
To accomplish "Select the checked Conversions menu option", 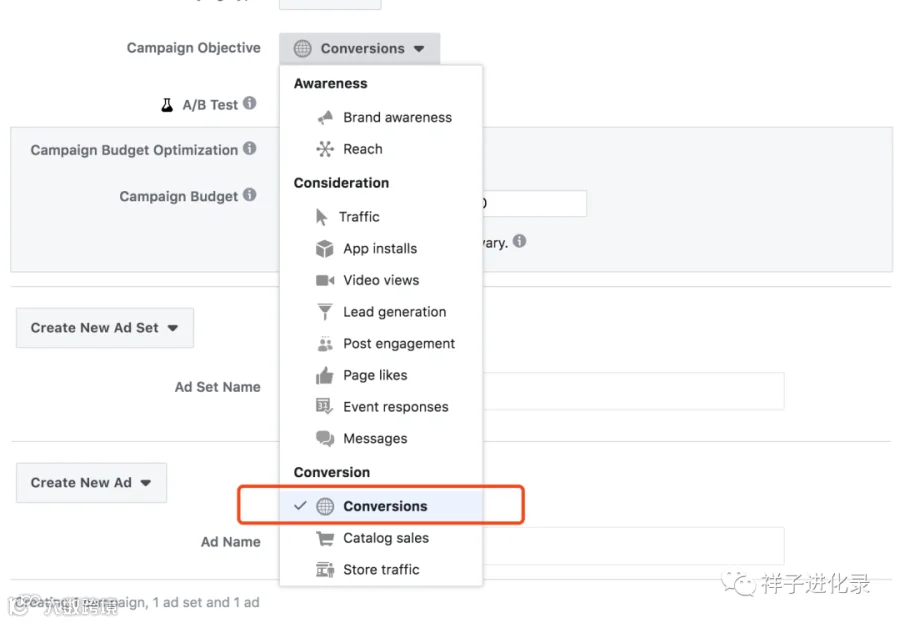I will 381,506.
